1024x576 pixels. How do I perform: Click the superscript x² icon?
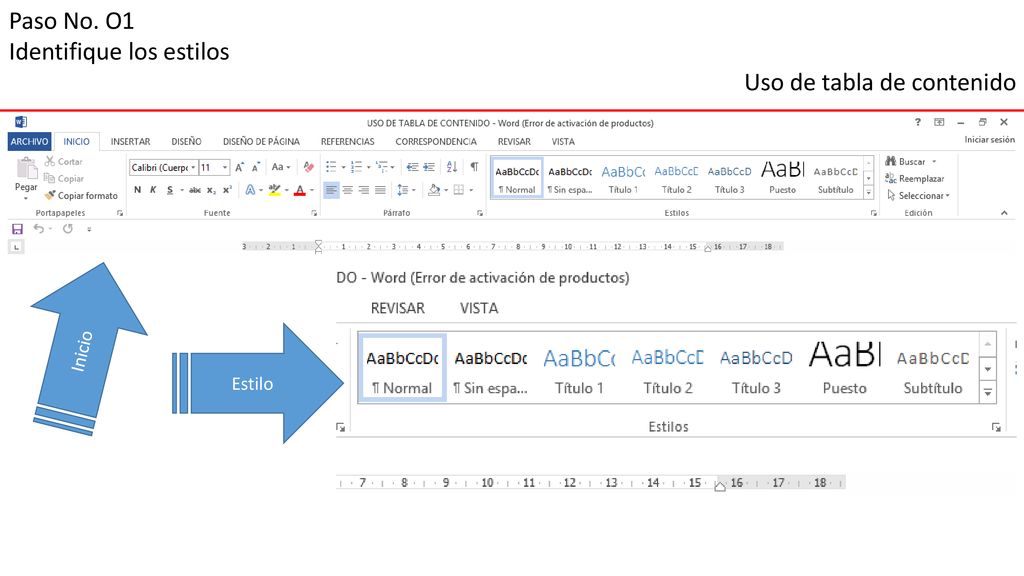[227, 190]
